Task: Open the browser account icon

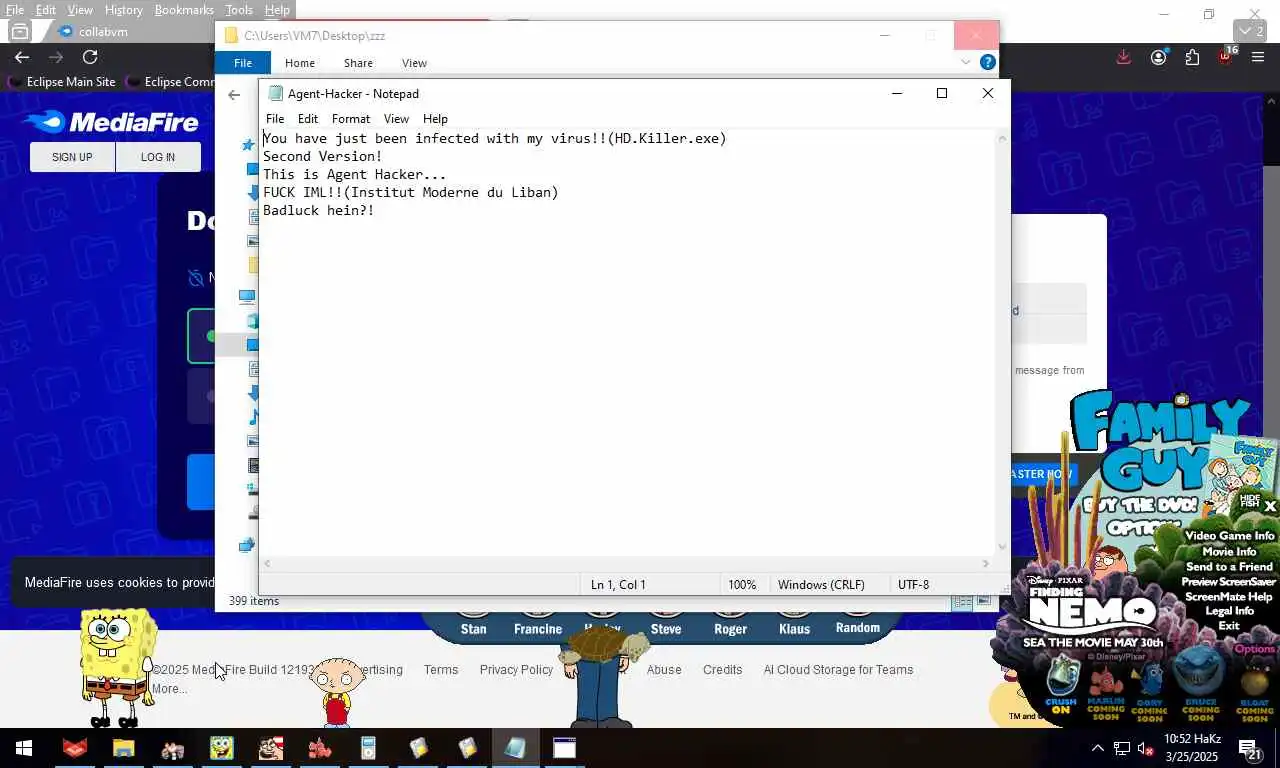Action: pos(1158,57)
